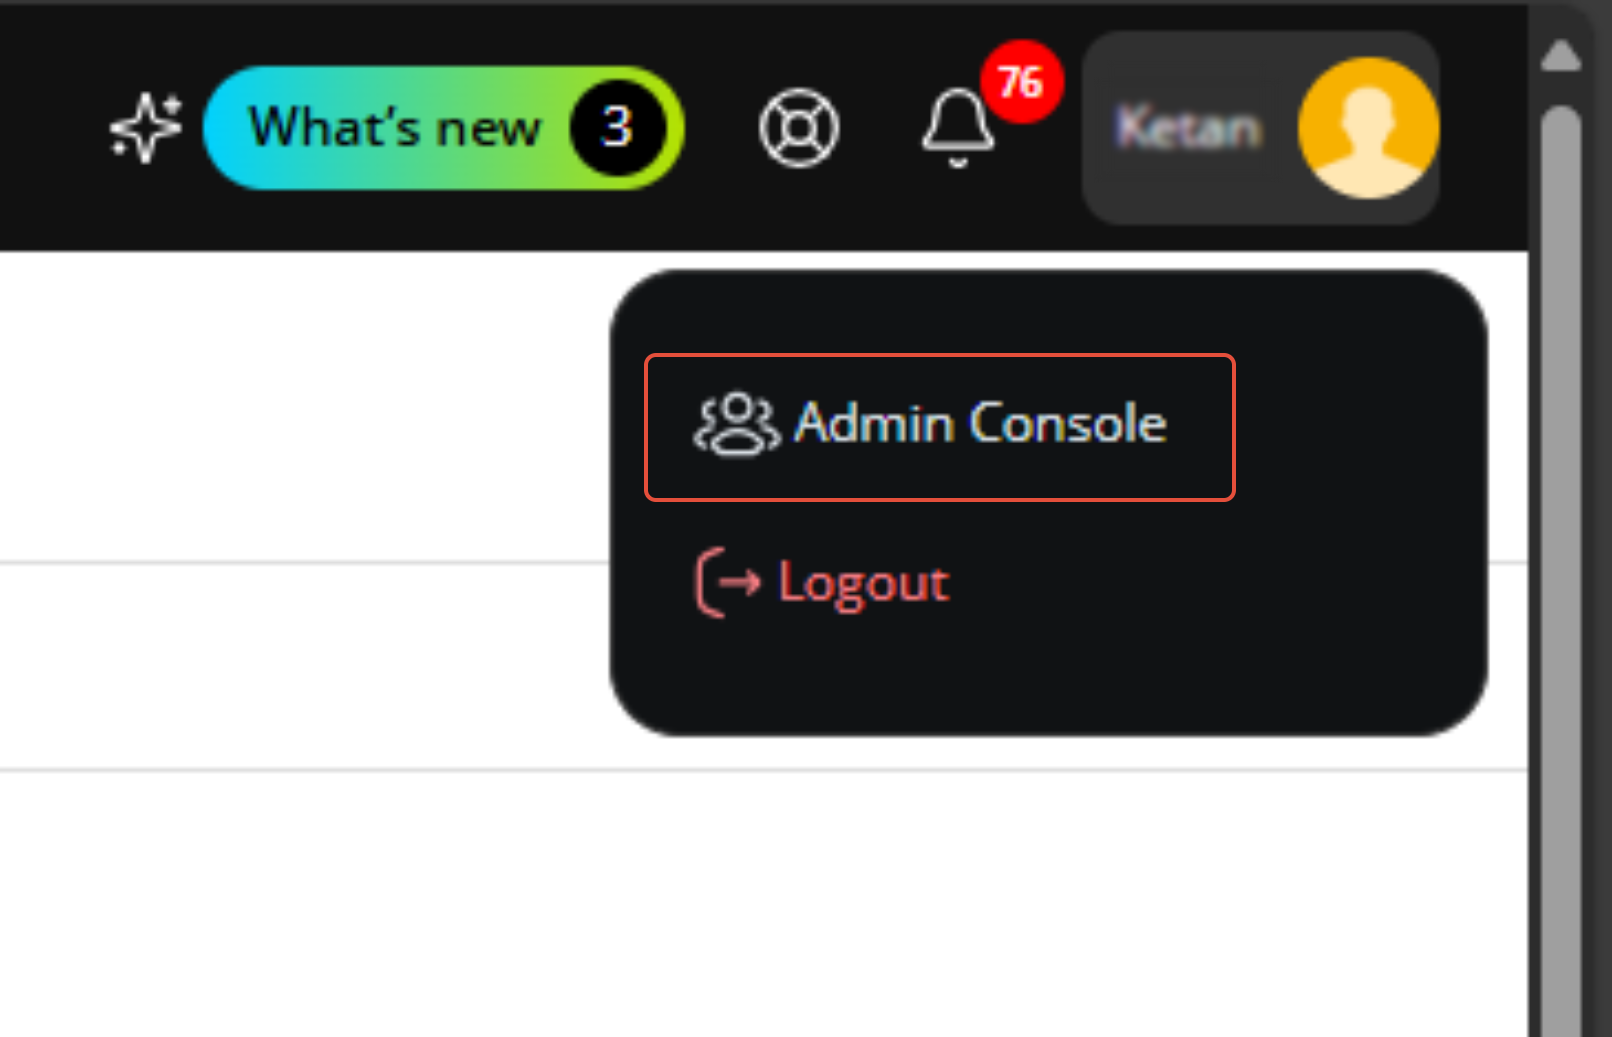Click the white content area below the header
The image size is (1612, 1037).
tap(300, 900)
